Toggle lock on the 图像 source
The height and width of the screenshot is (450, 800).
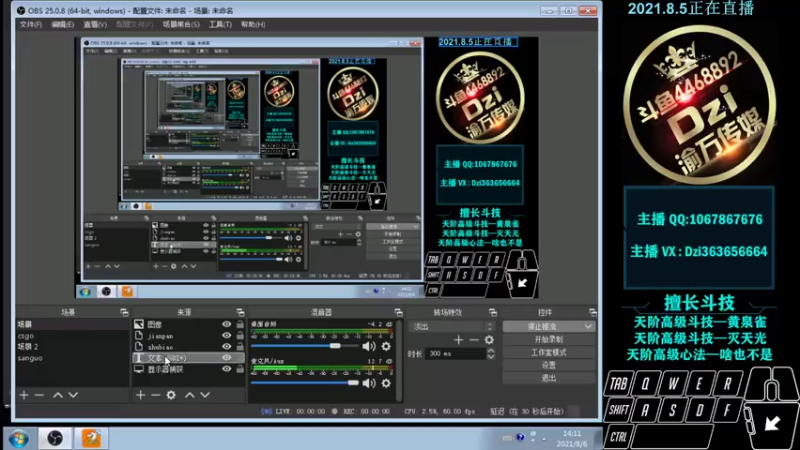[240, 324]
